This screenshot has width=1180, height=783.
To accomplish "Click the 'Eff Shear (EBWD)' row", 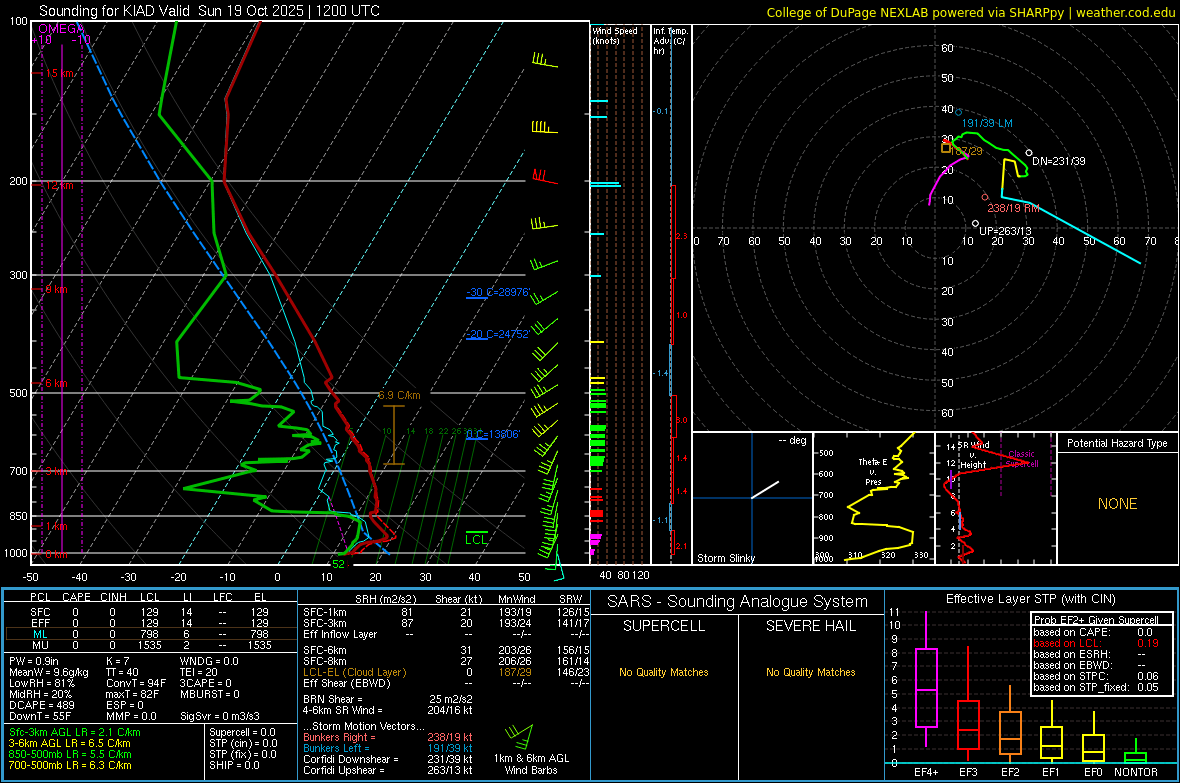I will (446, 684).
